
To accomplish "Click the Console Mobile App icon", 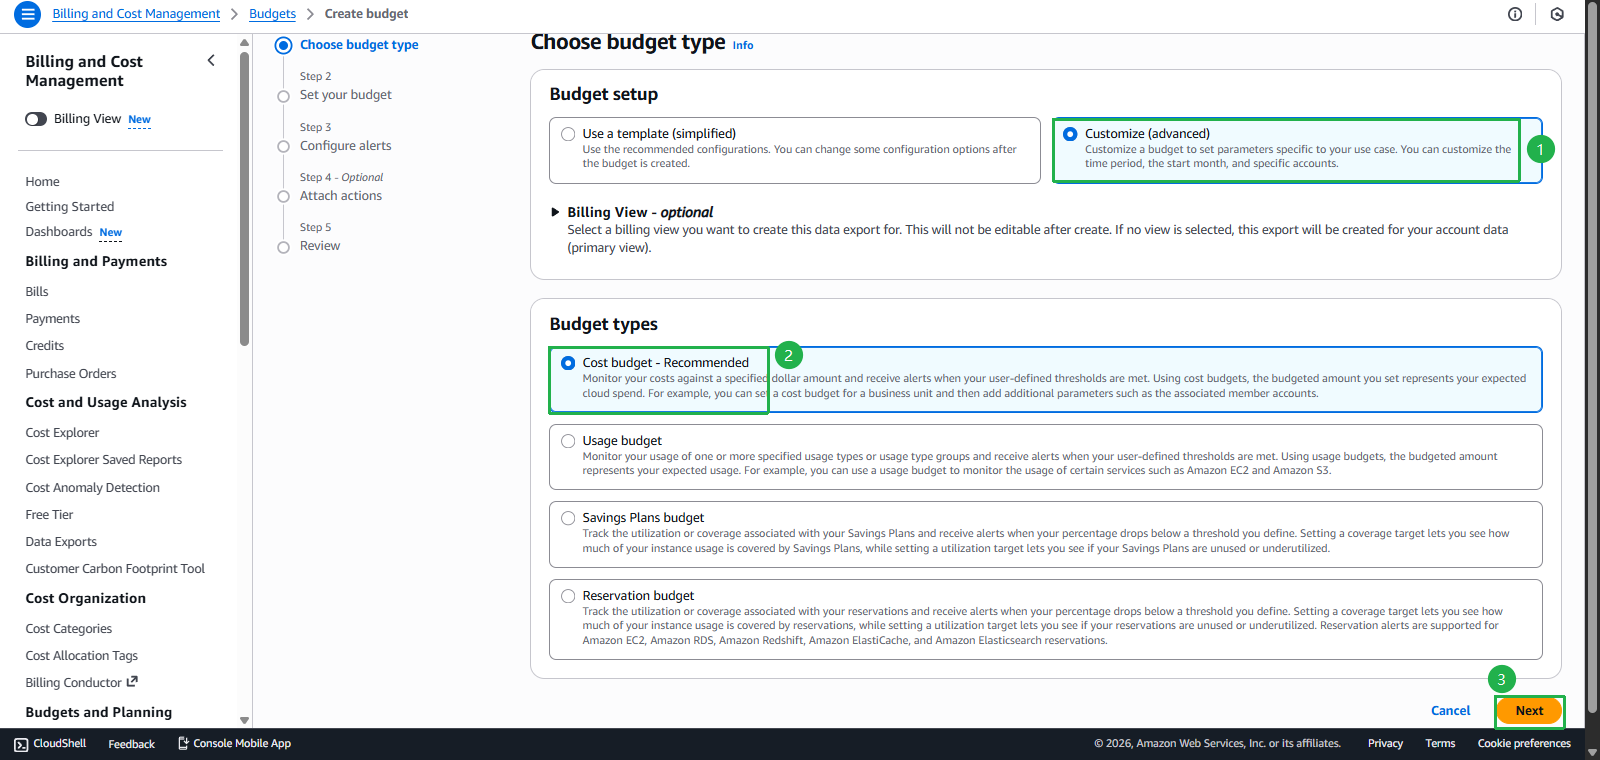I will coord(183,743).
